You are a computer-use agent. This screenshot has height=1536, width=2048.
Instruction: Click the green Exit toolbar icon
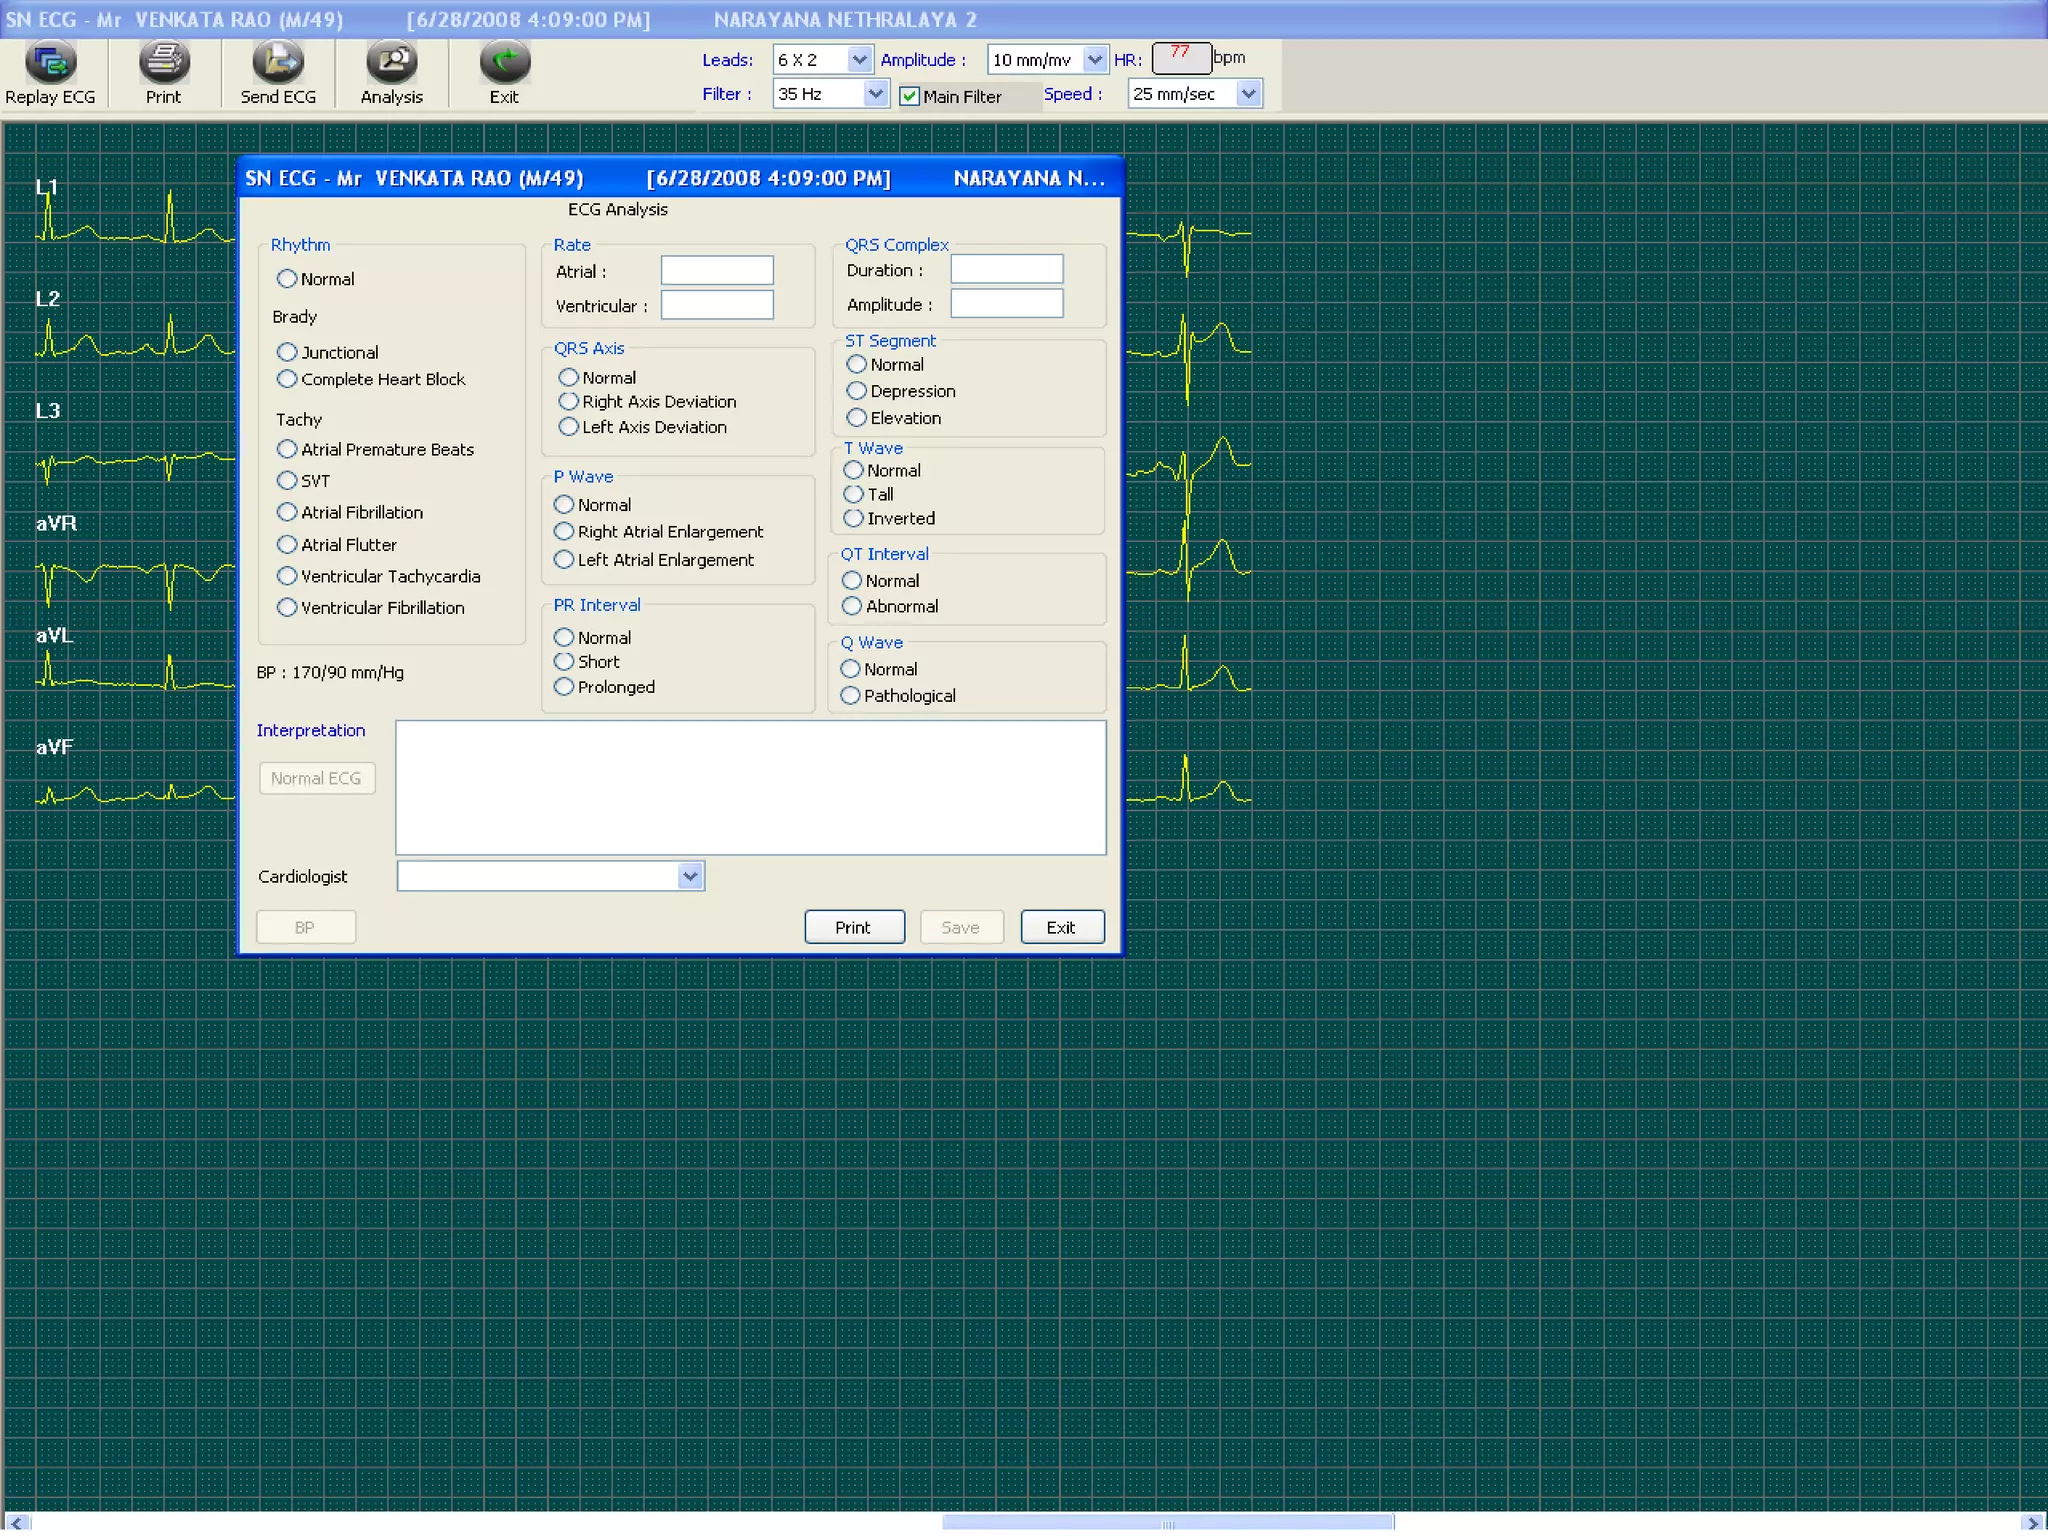coord(504,64)
